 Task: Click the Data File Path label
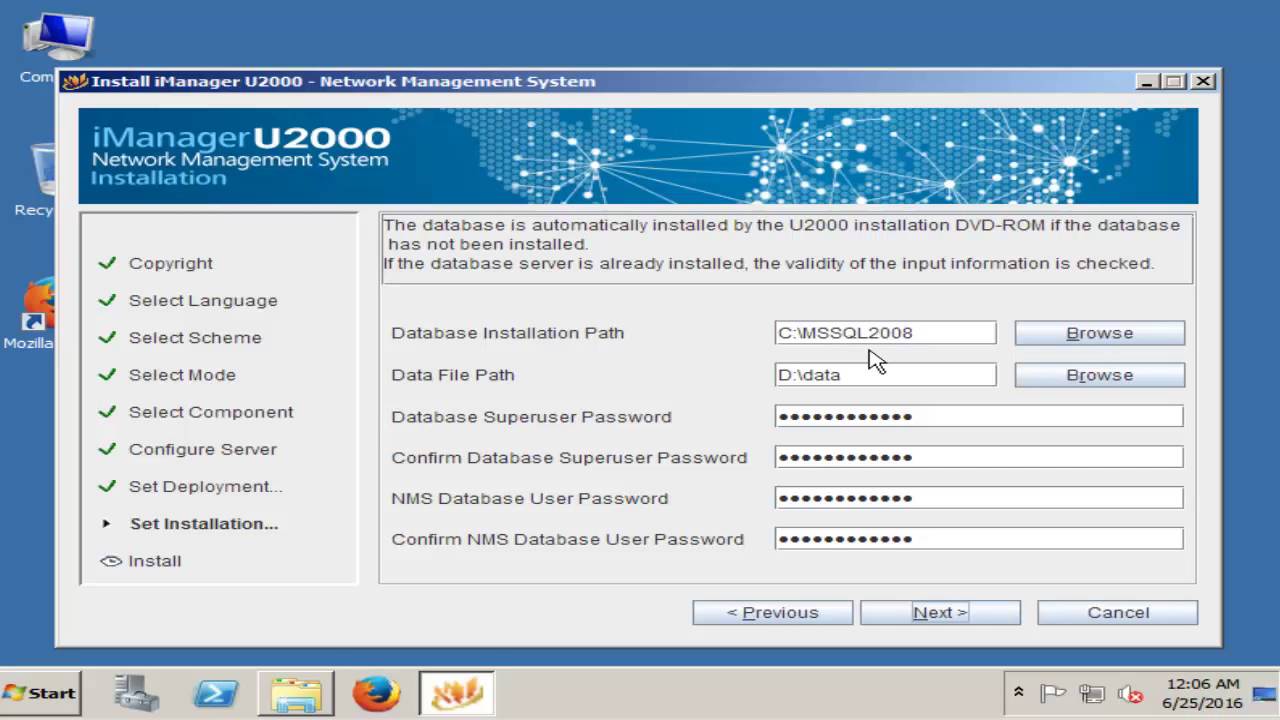452,375
